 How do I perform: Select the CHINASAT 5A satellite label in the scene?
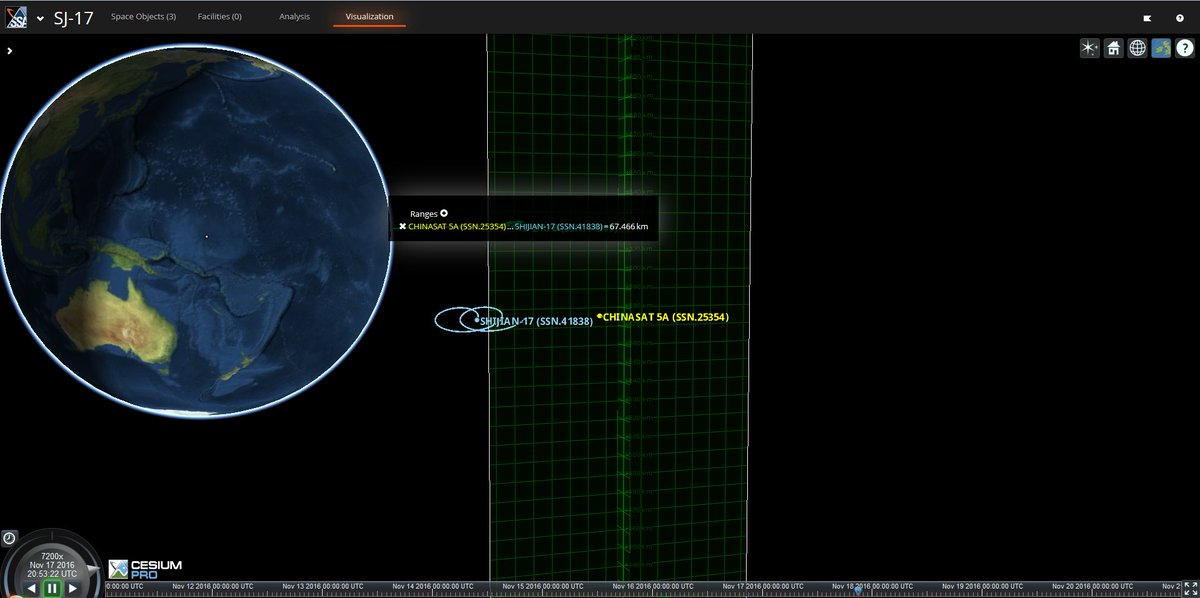coord(665,317)
